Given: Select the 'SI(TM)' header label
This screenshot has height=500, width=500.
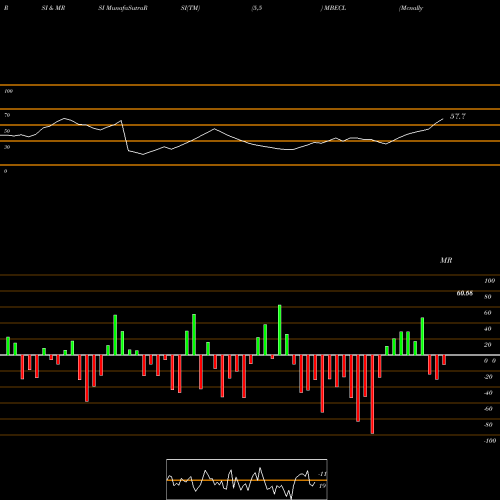Looking at the screenshot, I should (190, 8).
